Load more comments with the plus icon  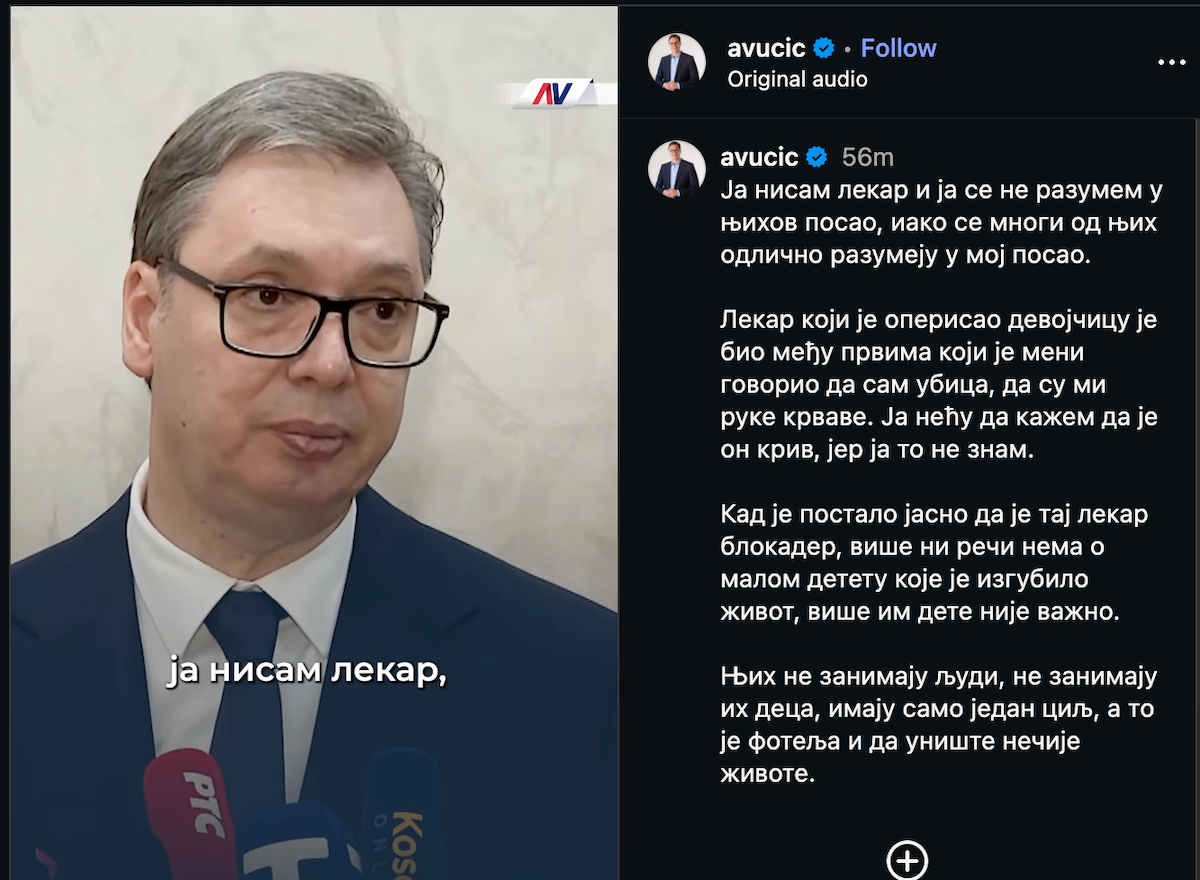(x=908, y=860)
